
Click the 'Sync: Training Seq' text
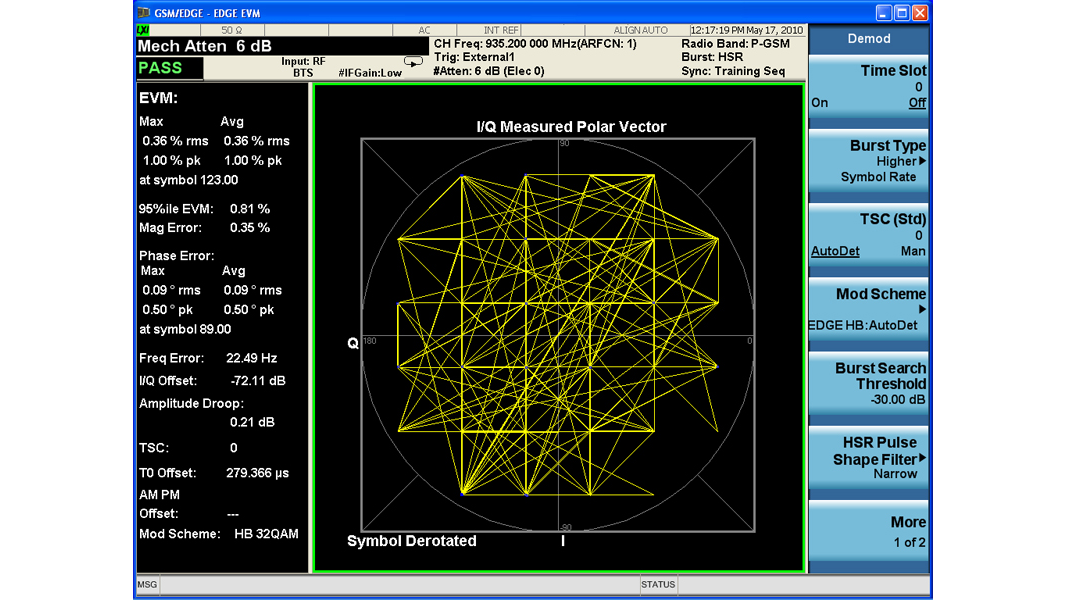pos(733,71)
